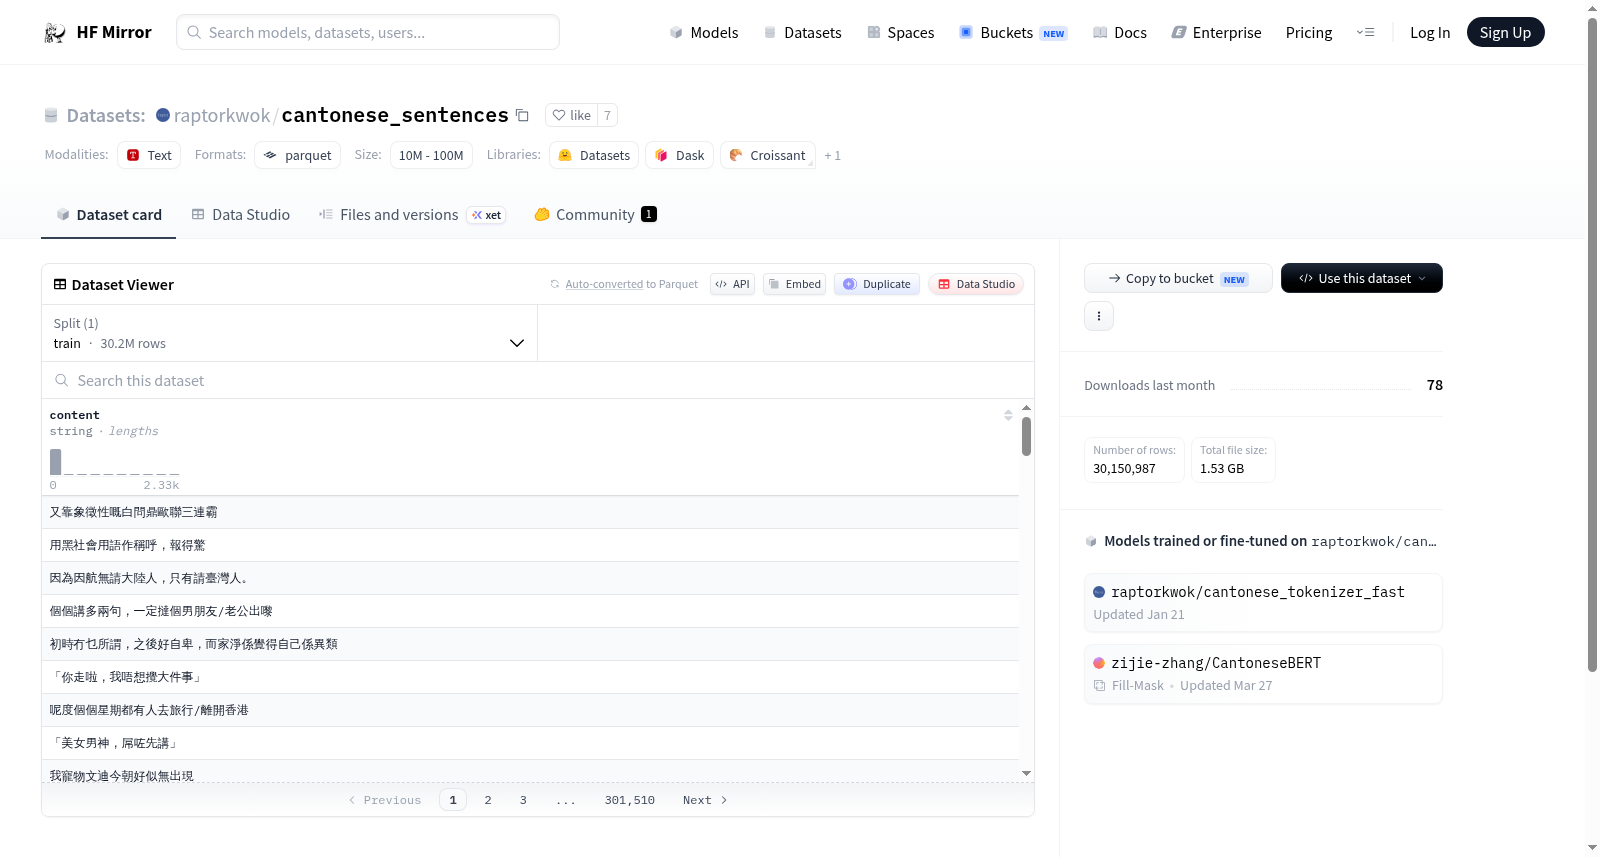The image size is (1600, 857).
Task: Click the like count 7
Action: [x=607, y=115]
